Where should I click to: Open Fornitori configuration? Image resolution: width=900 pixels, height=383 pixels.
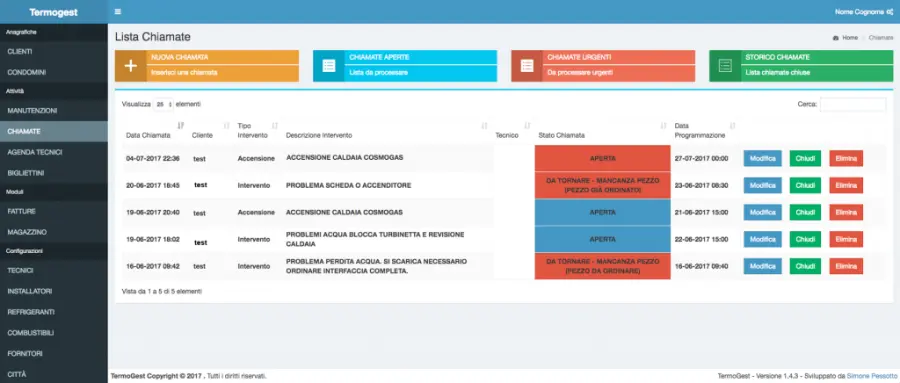pyautogui.click(x=54, y=354)
